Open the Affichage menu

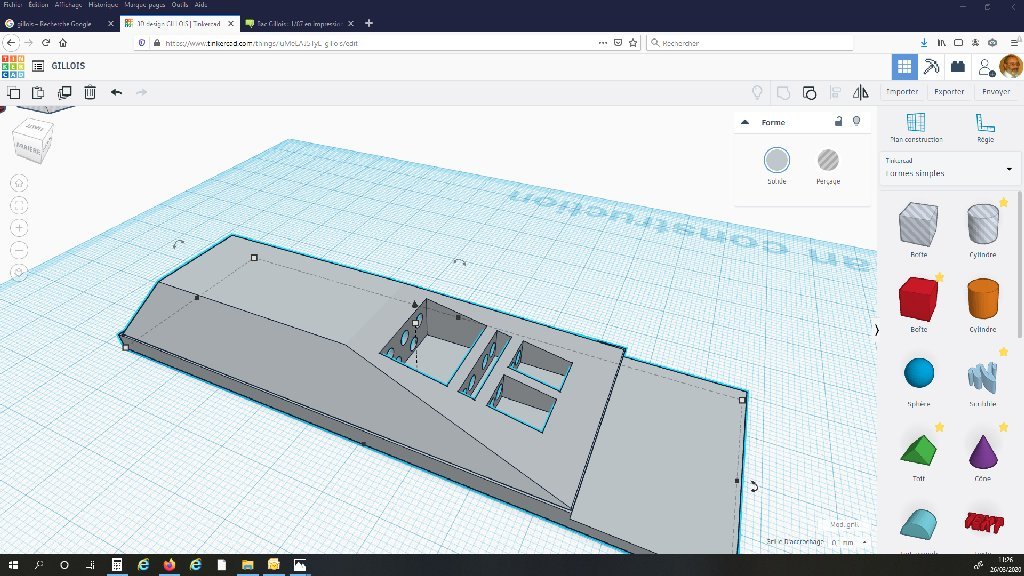click(x=68, y=5)
